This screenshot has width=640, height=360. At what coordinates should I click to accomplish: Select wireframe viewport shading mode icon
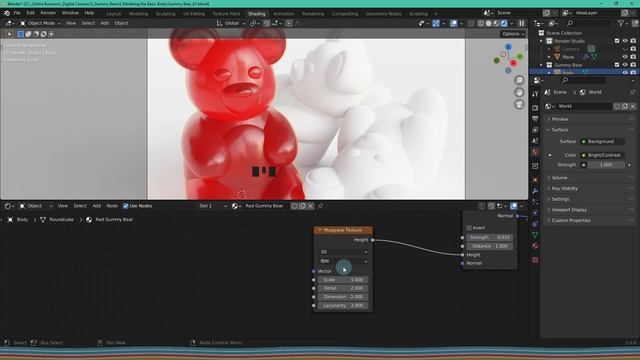click(481, 23)
